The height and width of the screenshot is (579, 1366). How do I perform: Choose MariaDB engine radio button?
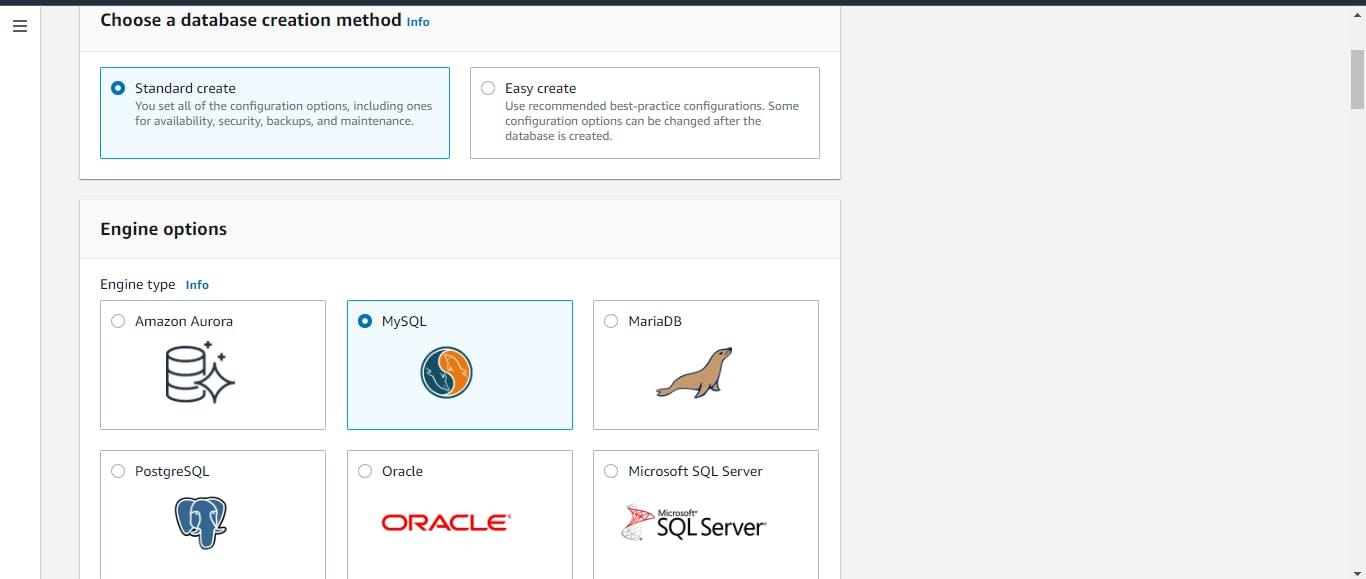[x=611, y=321]
